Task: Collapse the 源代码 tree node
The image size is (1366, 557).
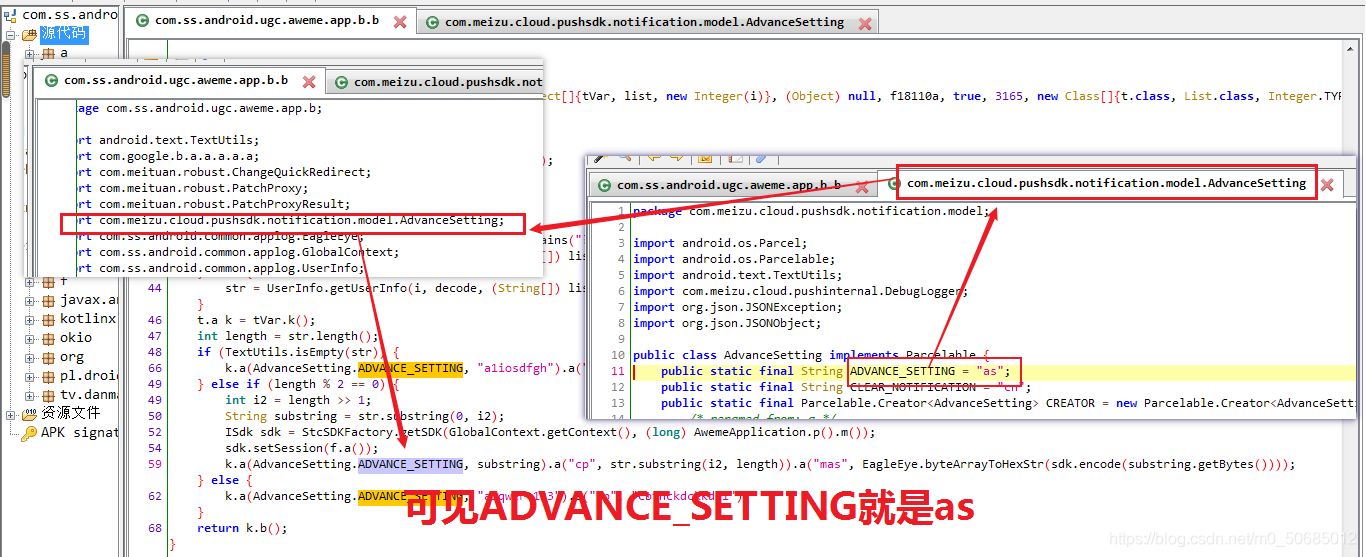Action: [11, 35]
